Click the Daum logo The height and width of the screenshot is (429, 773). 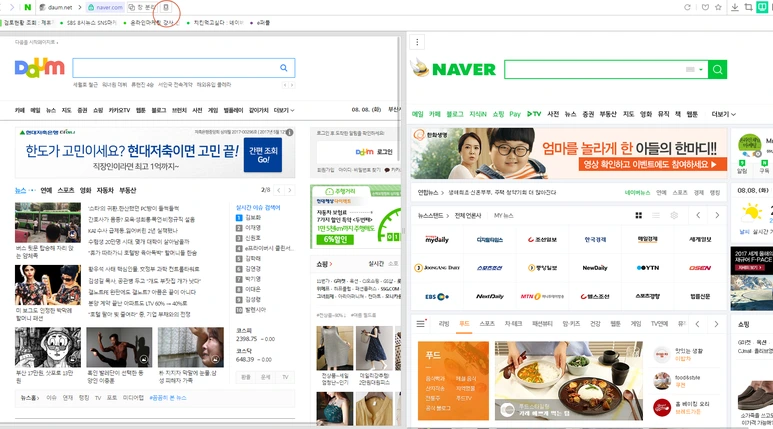tap(39, 67)
